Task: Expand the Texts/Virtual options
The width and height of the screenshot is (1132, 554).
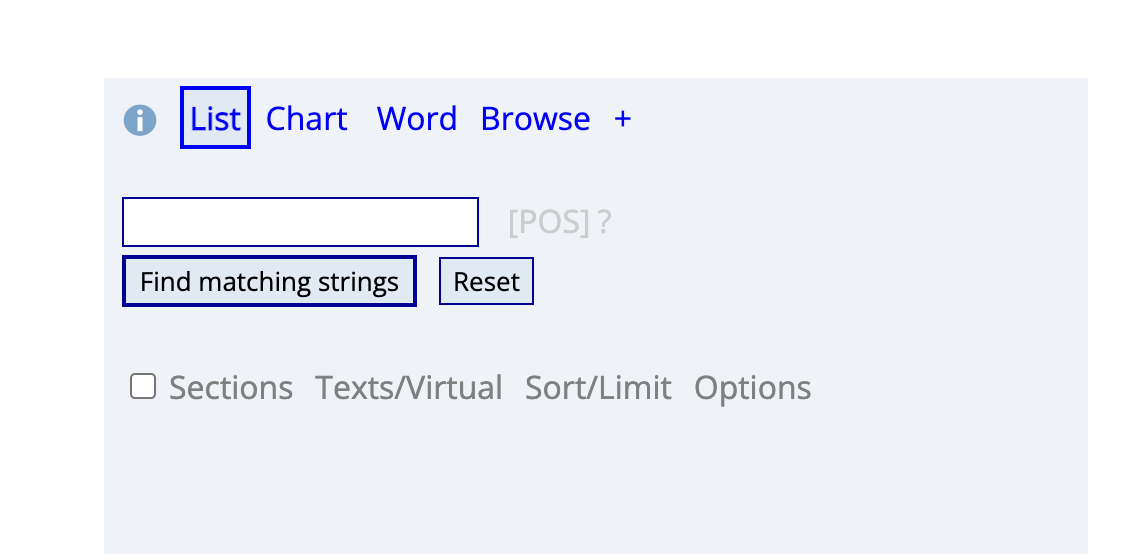Action: pyautogui.click(x=409, y=388)
